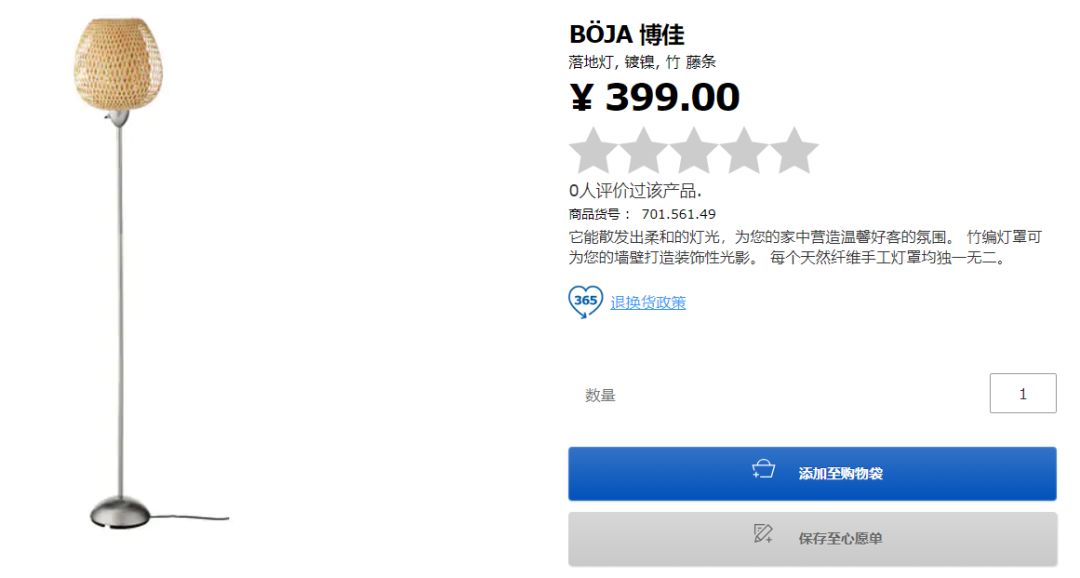The image size is (1080, 578).
Task: Click the 365 return policy heart badge icon
Action: pos(585,301)
